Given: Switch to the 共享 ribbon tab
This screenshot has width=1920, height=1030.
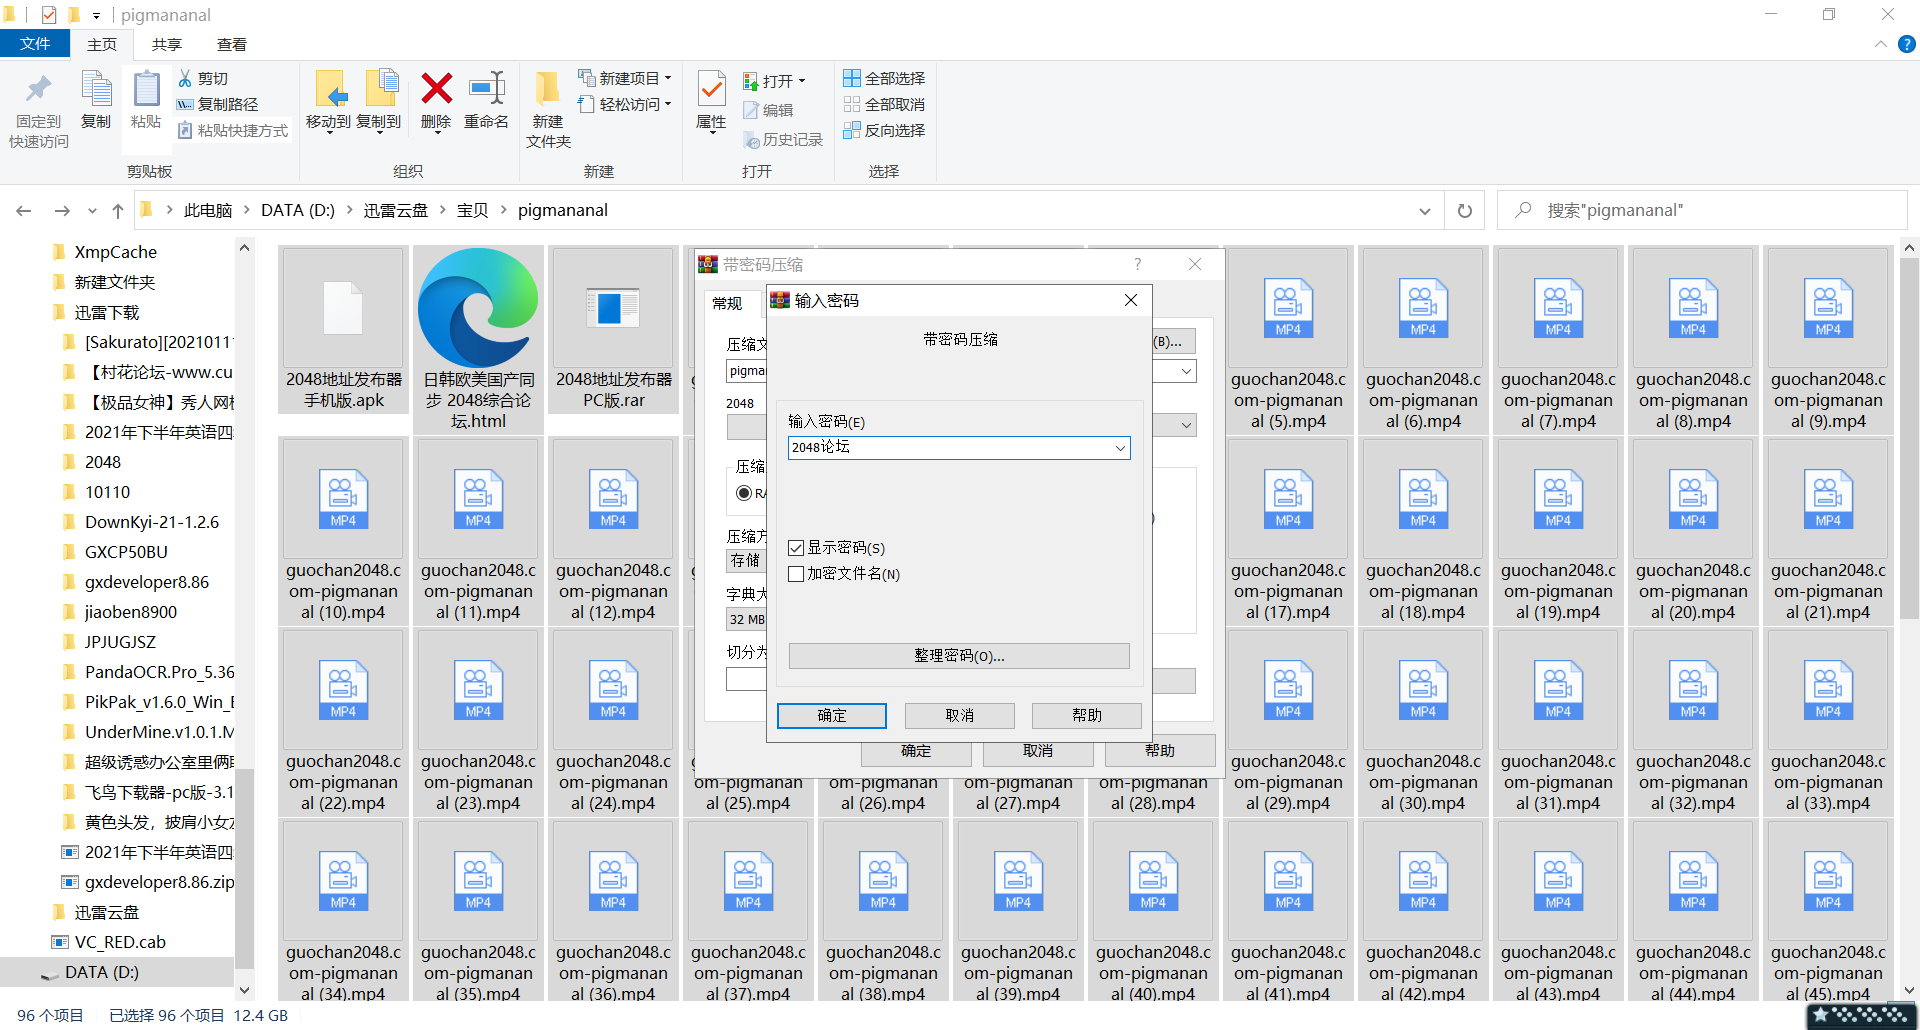Looking at the screenshot, I should coord(166,44).
